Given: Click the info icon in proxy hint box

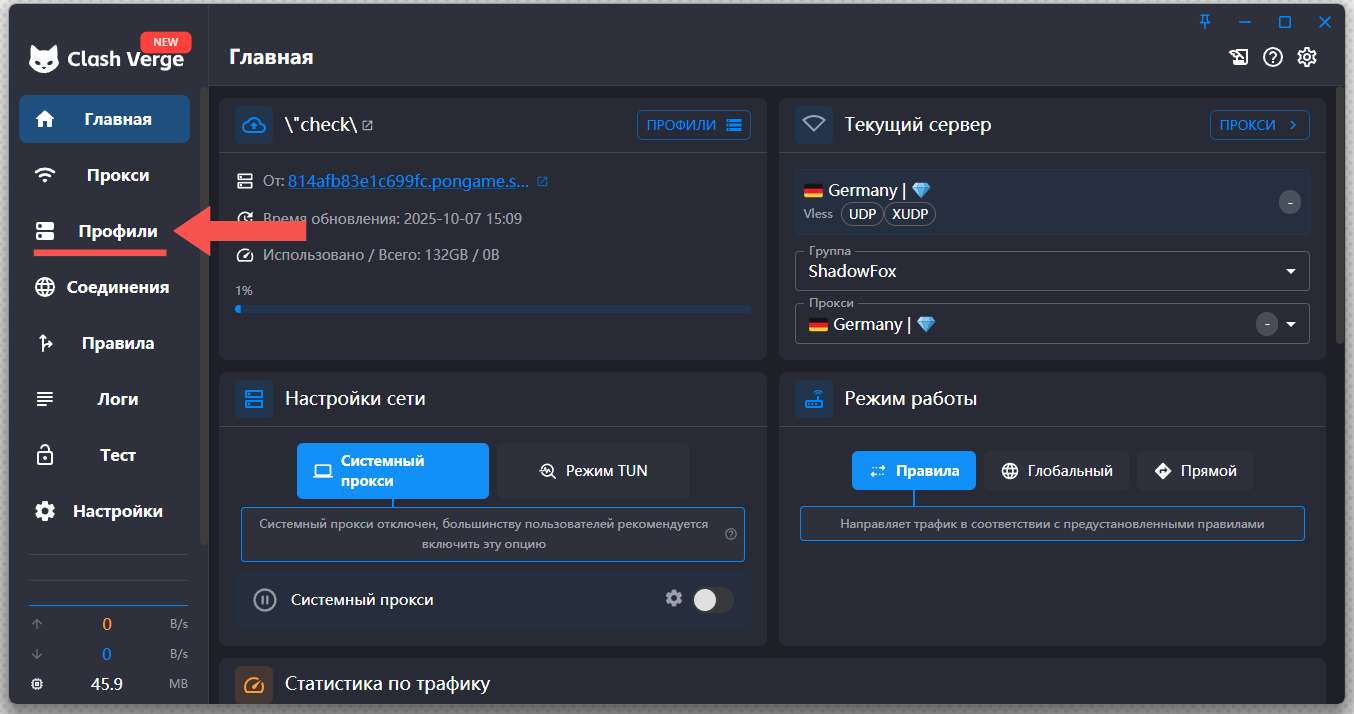Looking at the screenshot, I should point(730,534).
